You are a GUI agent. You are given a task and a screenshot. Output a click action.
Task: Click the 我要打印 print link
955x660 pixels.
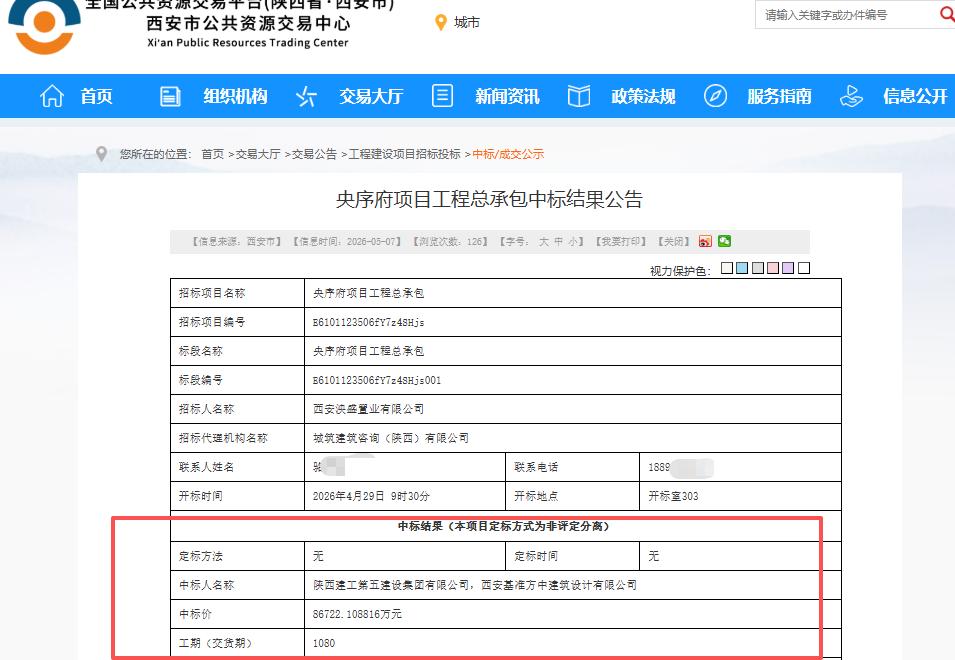pos(621,242)
